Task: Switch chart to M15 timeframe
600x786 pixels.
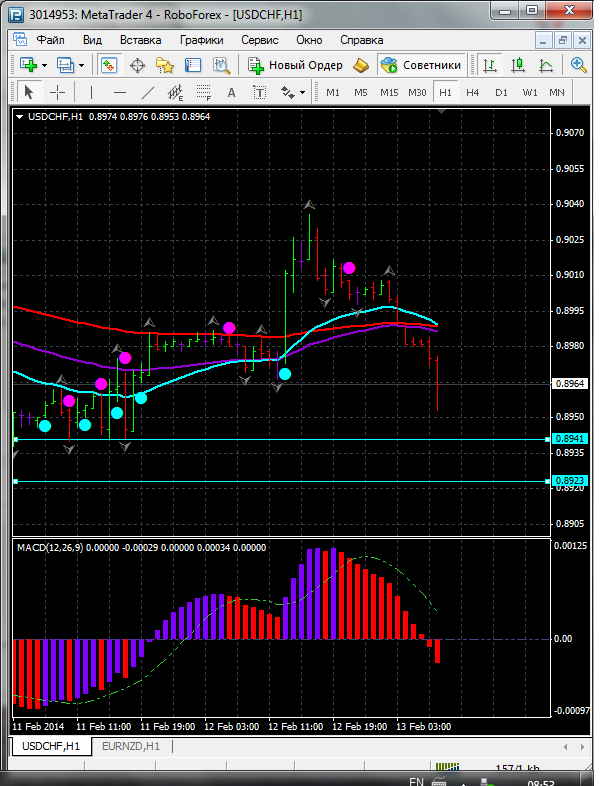Action: (389, 92)
